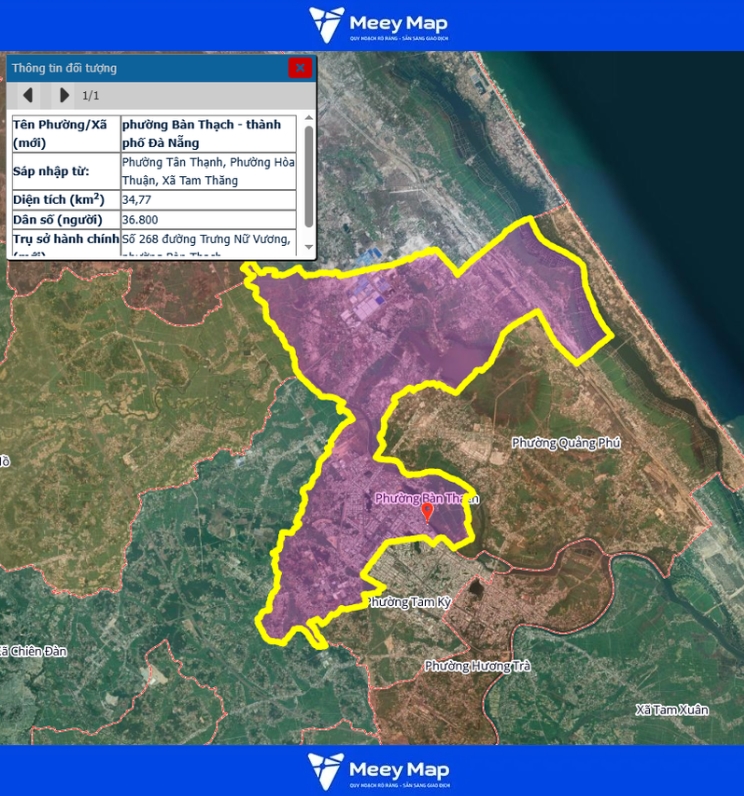Image resolution: width=744 pixels, height=796 pixels.
Task: Select the Phường Hương Trà map label
Action: (x=476, y=666)
